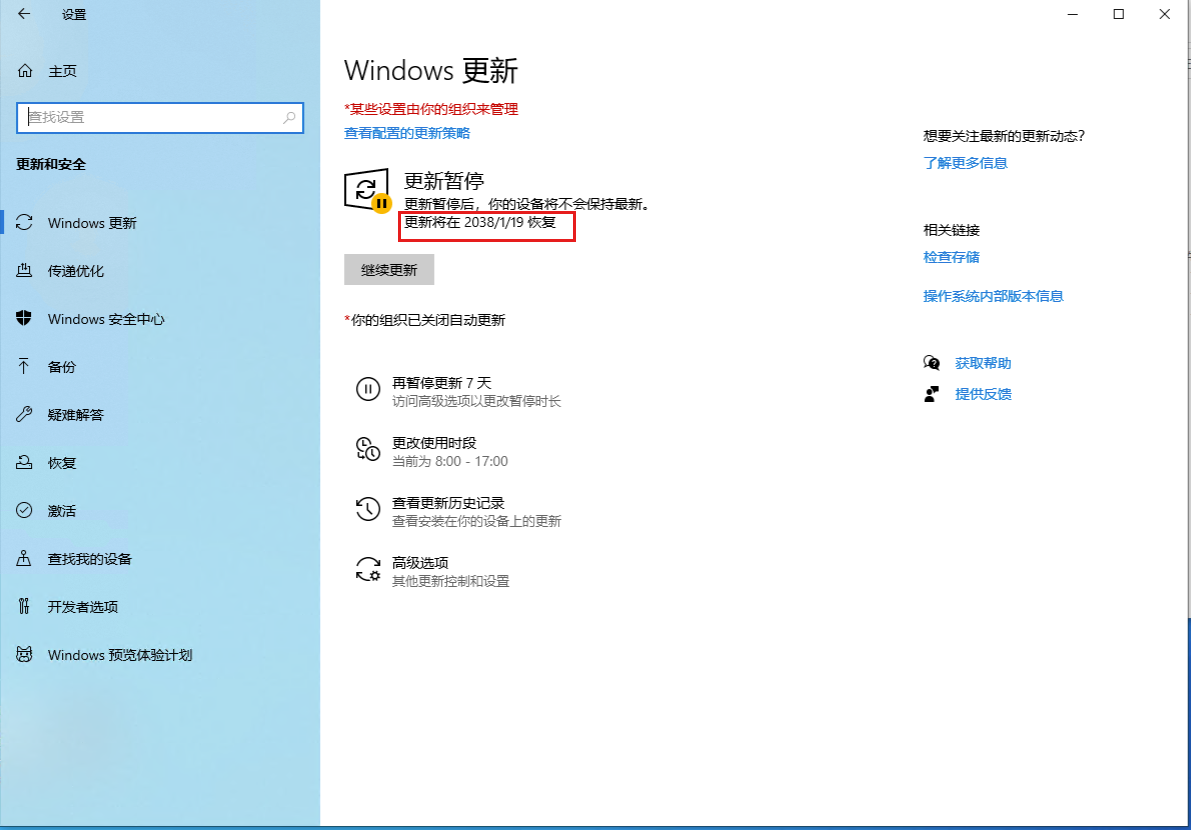Click 再暂停更新 7 天 option
Screen dimensions: 1191x830
coord(459,391)
